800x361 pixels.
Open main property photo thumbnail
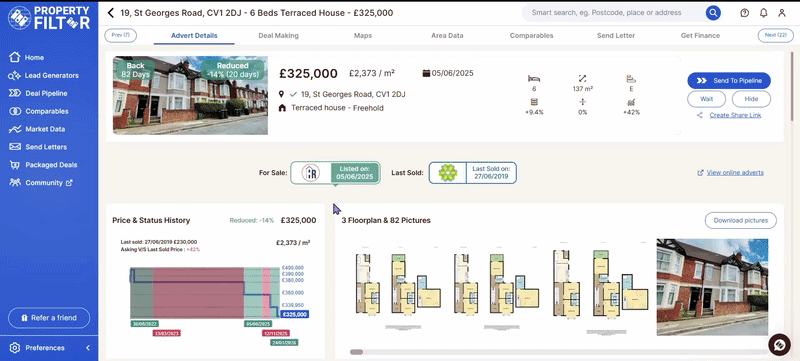(x=190, y=95)
